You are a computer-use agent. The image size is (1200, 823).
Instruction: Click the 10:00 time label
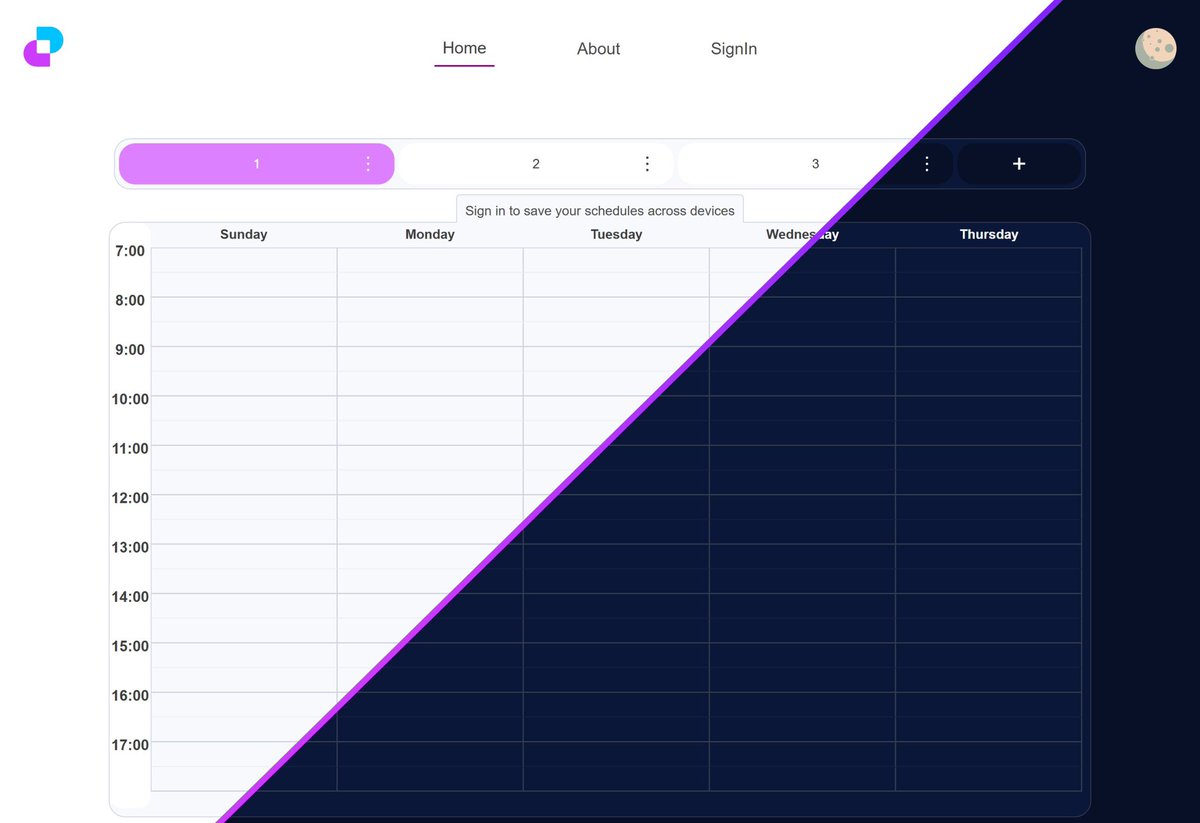[130, 399]
